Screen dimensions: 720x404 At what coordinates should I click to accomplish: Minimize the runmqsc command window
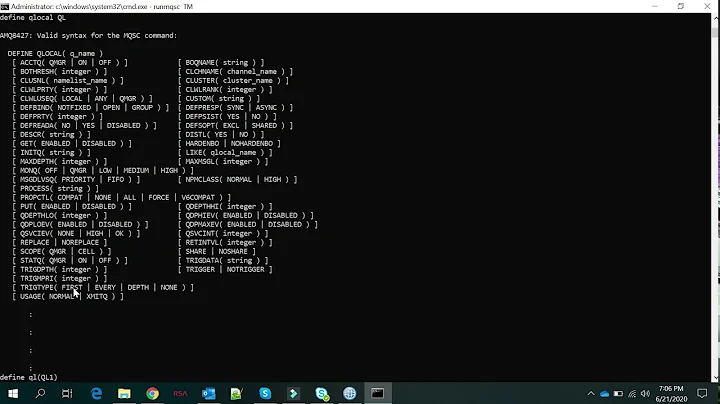tap(655, 6)
